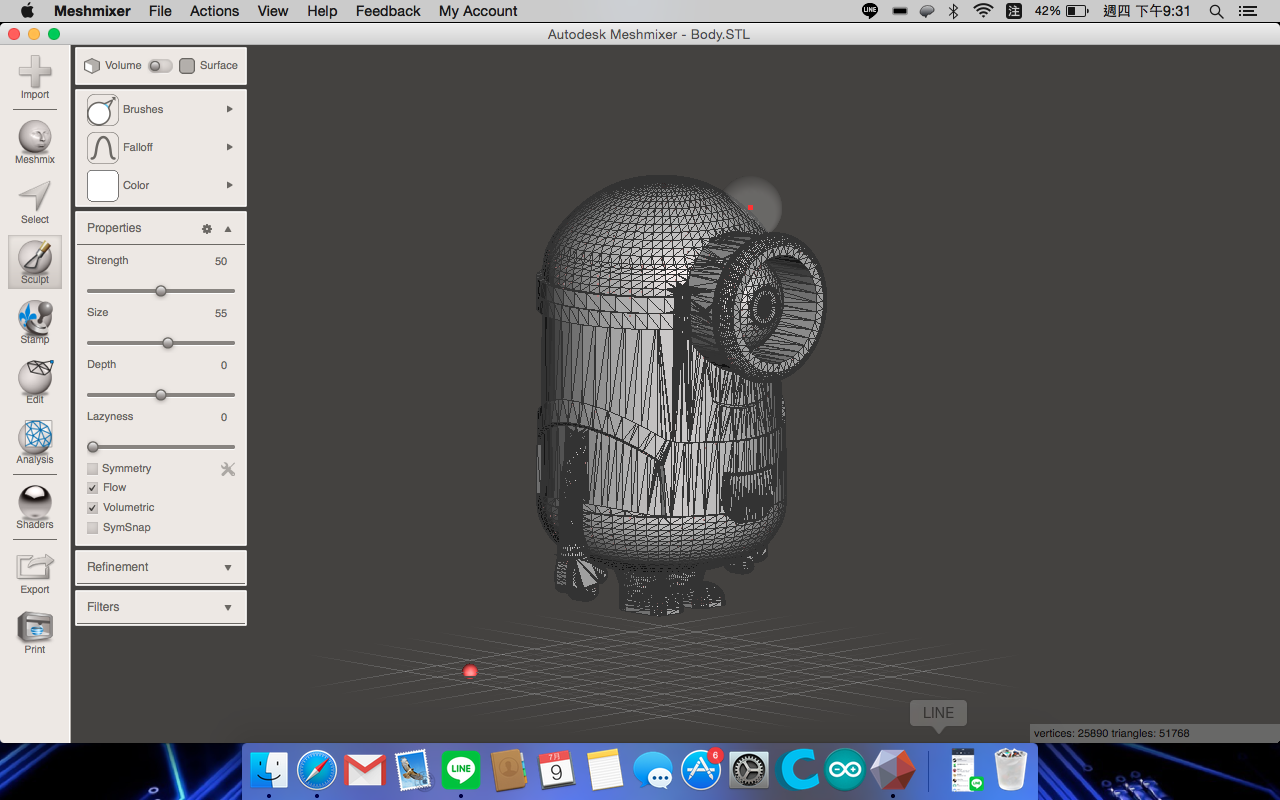Open the File menu

160,11
